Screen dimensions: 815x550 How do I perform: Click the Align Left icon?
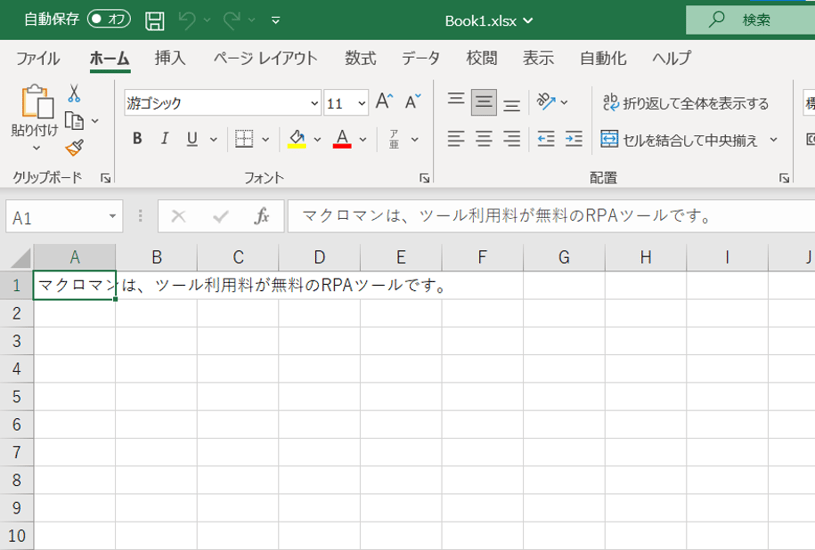tap(456, 139)
